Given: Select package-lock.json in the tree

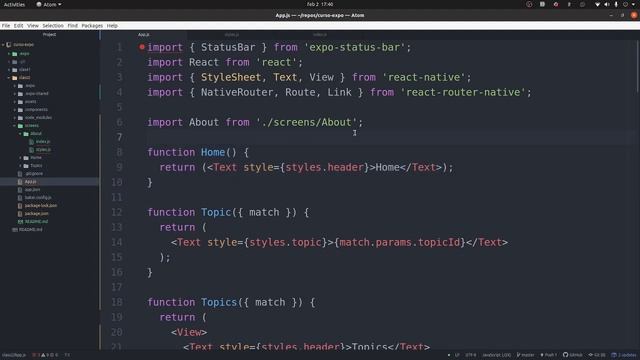Looking at the screenshot, I should click(40, 206).
